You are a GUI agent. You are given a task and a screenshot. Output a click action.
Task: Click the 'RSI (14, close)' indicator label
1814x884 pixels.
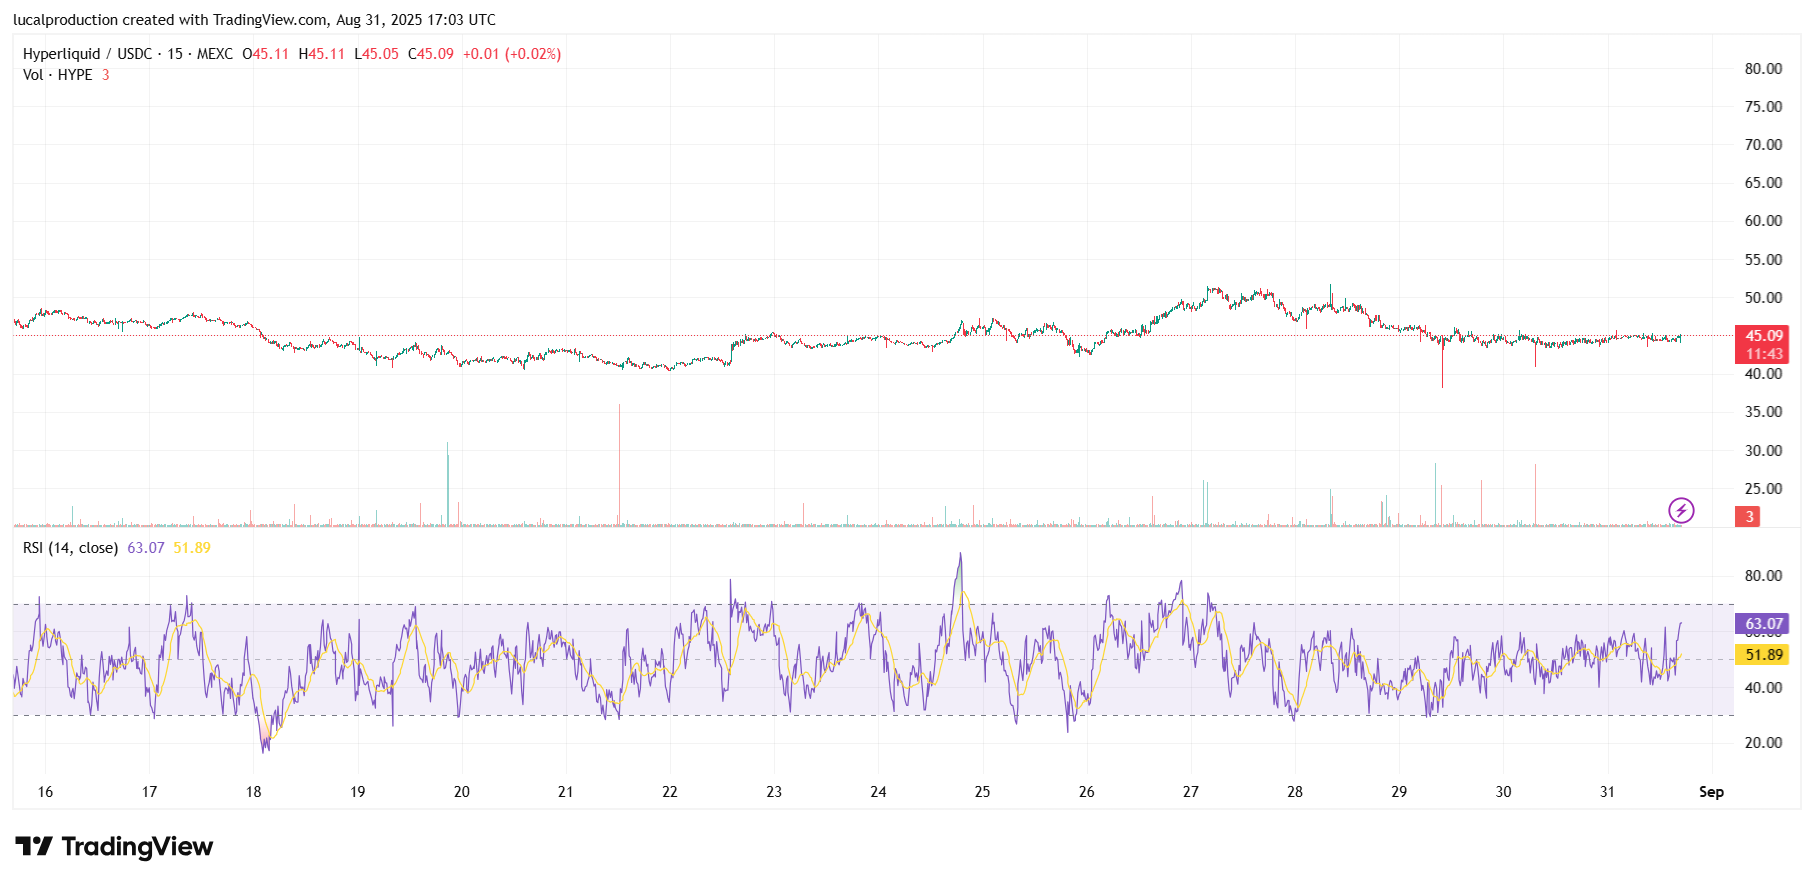tap(71, 548)
